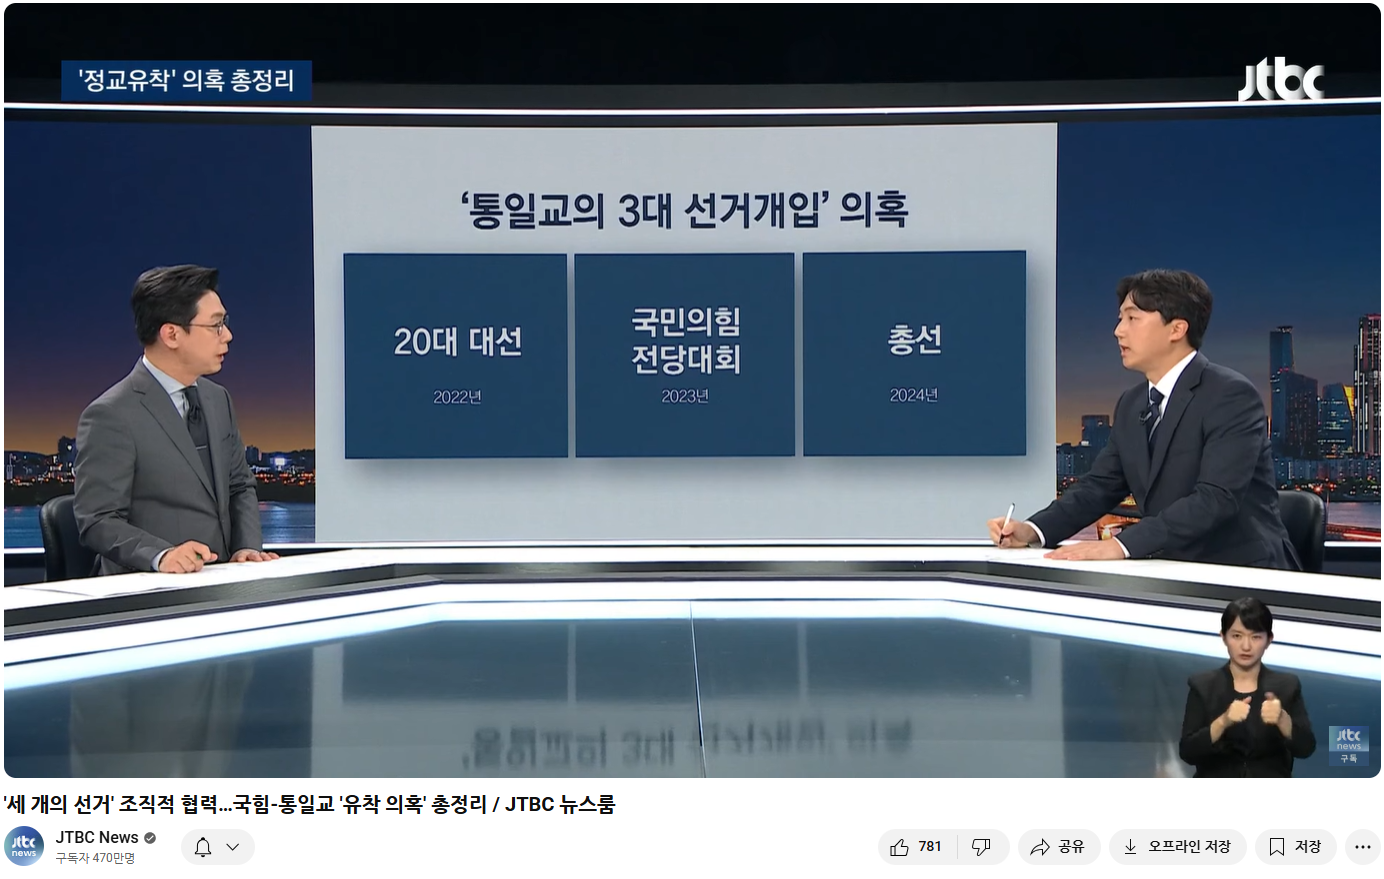Click the notification bell icon
Image resolution: width=1384 pixels, height=879 pixels.
(x=203, y=847)
